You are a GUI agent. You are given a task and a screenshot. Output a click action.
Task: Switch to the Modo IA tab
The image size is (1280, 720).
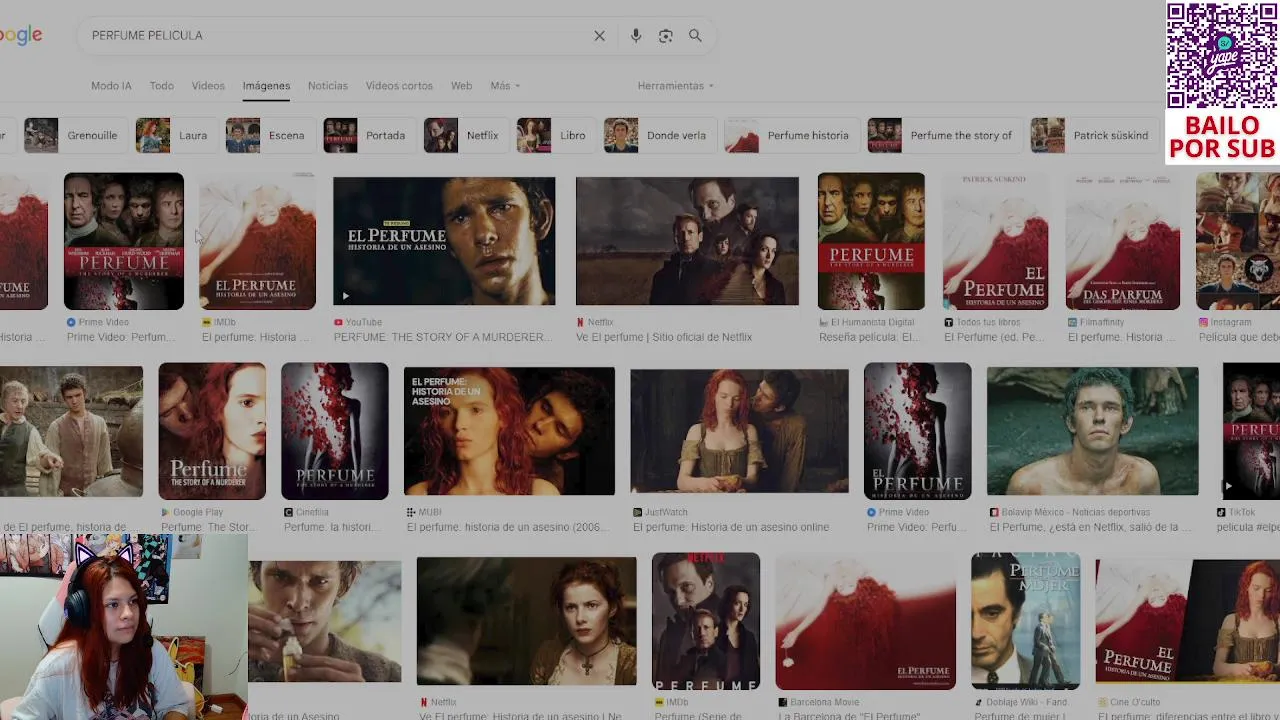pyautogui.click(x=111, y=86)
